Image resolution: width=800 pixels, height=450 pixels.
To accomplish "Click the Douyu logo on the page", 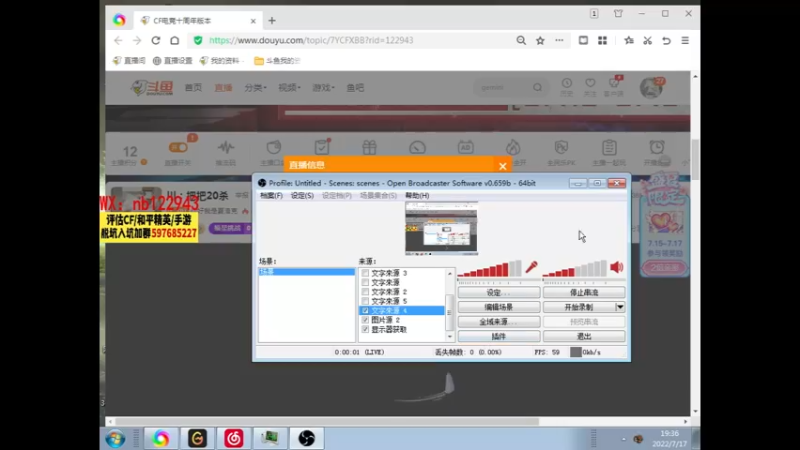I will 152,88.
